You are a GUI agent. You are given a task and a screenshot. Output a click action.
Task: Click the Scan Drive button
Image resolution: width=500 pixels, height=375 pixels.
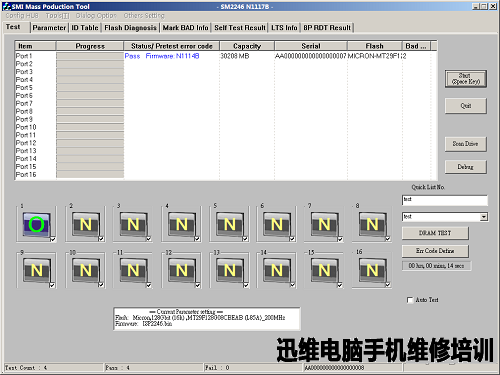tap(466, 144)
